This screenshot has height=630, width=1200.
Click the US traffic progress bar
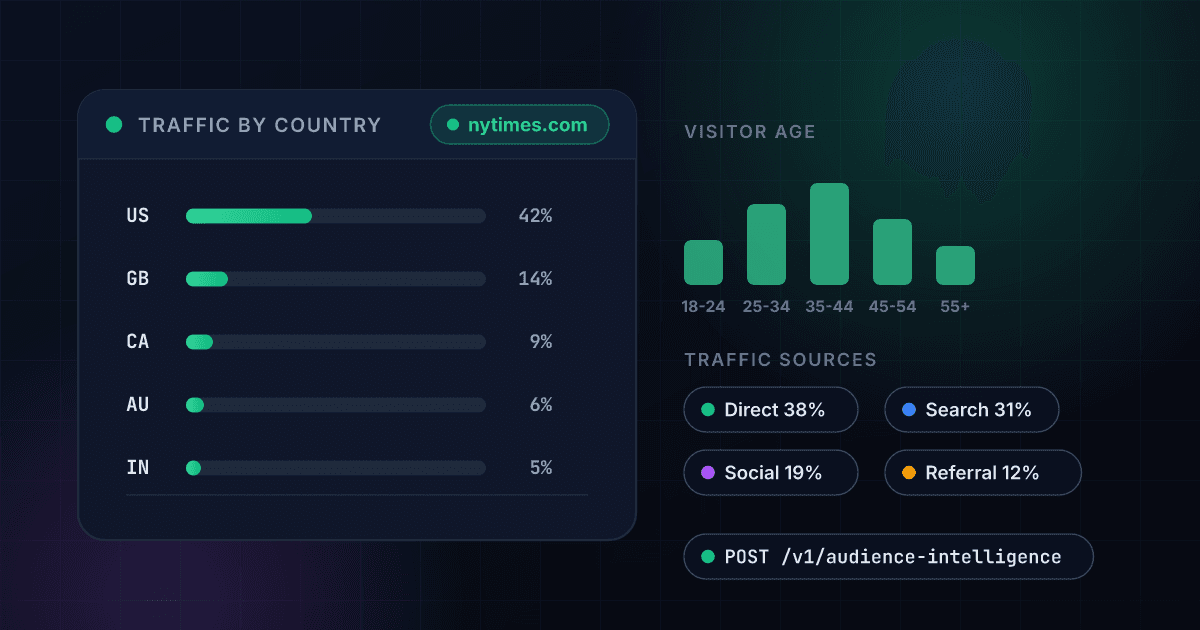click(336, 216)
